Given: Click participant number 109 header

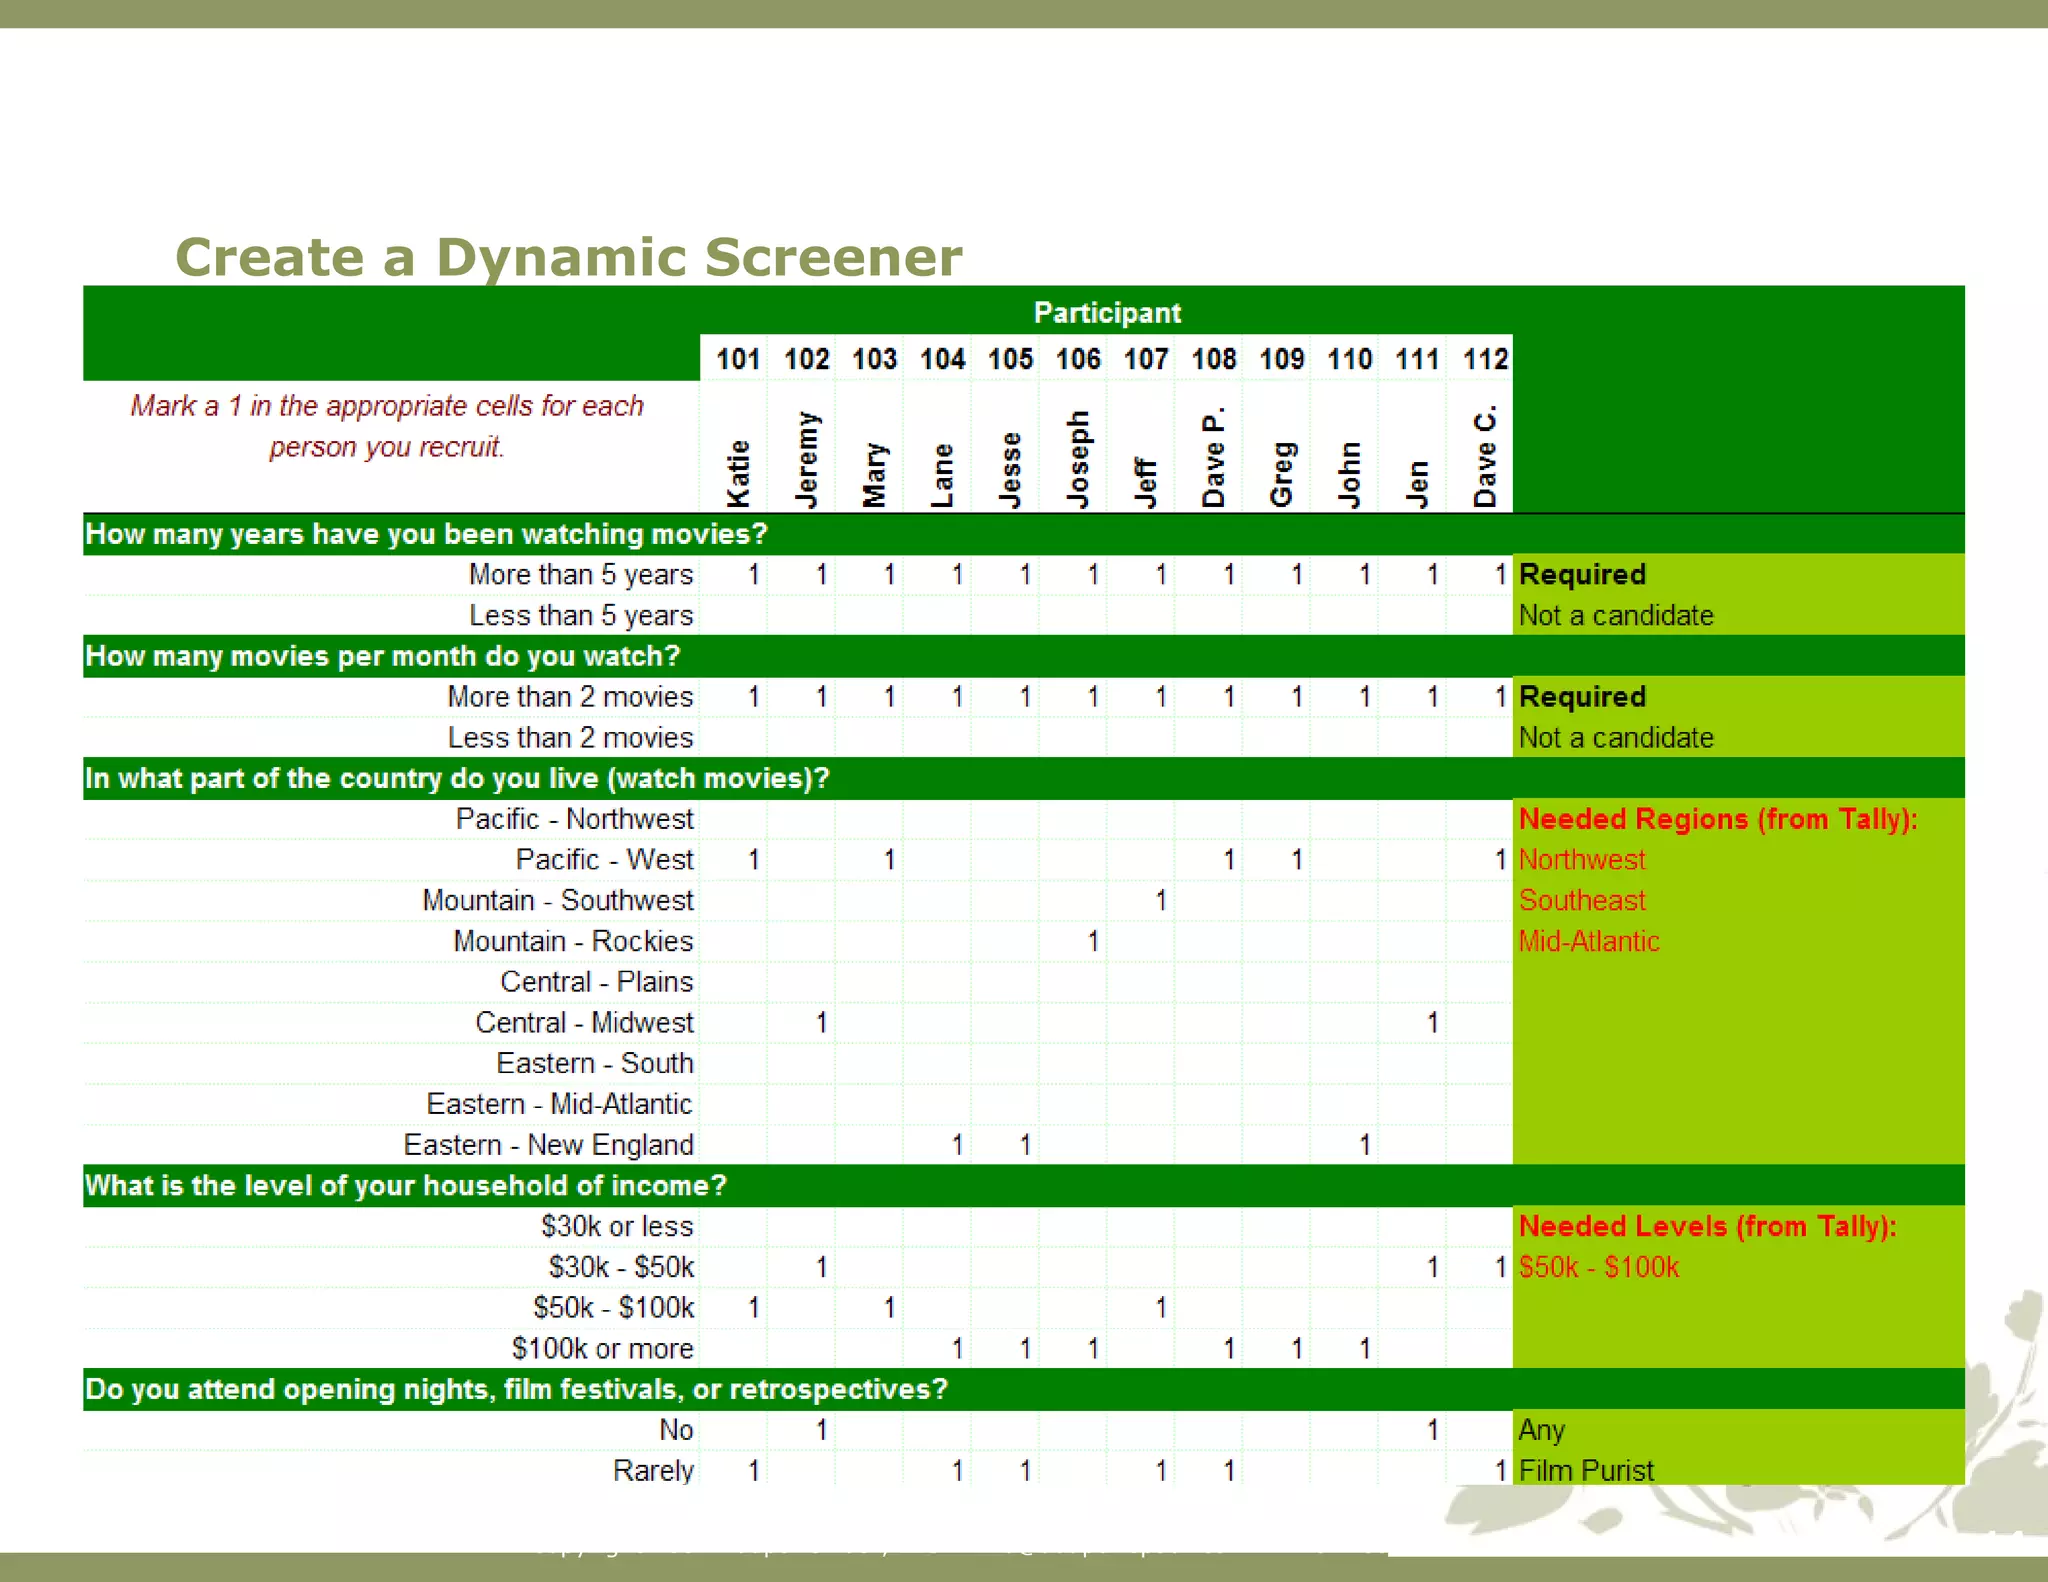Looking at the screenshot, I should pos(1282,359).
